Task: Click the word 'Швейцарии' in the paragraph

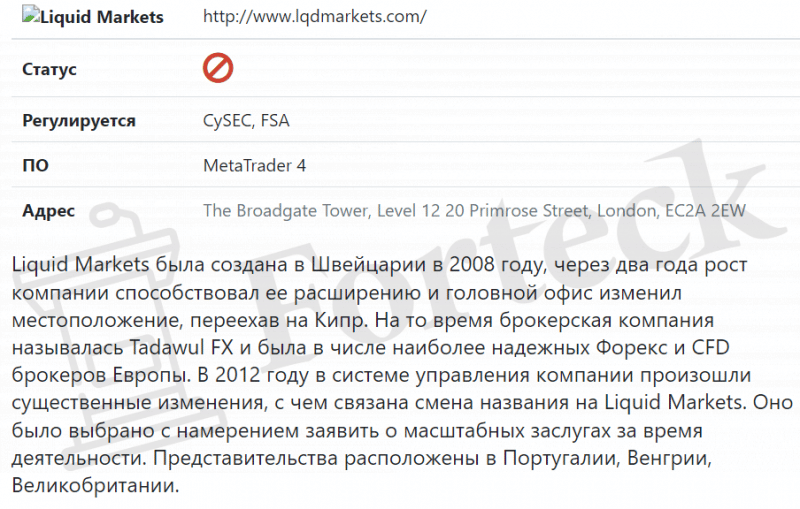Action: point(368,265)
